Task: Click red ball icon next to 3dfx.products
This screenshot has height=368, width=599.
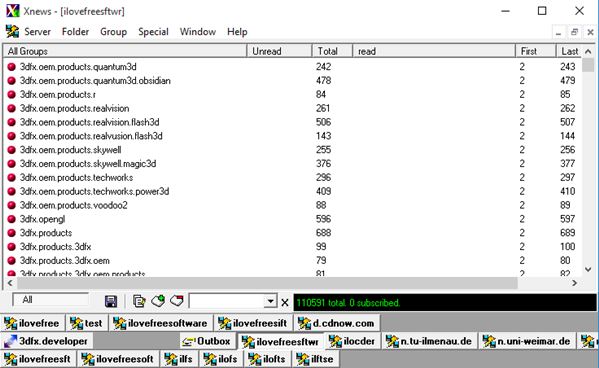Action: 11,233
